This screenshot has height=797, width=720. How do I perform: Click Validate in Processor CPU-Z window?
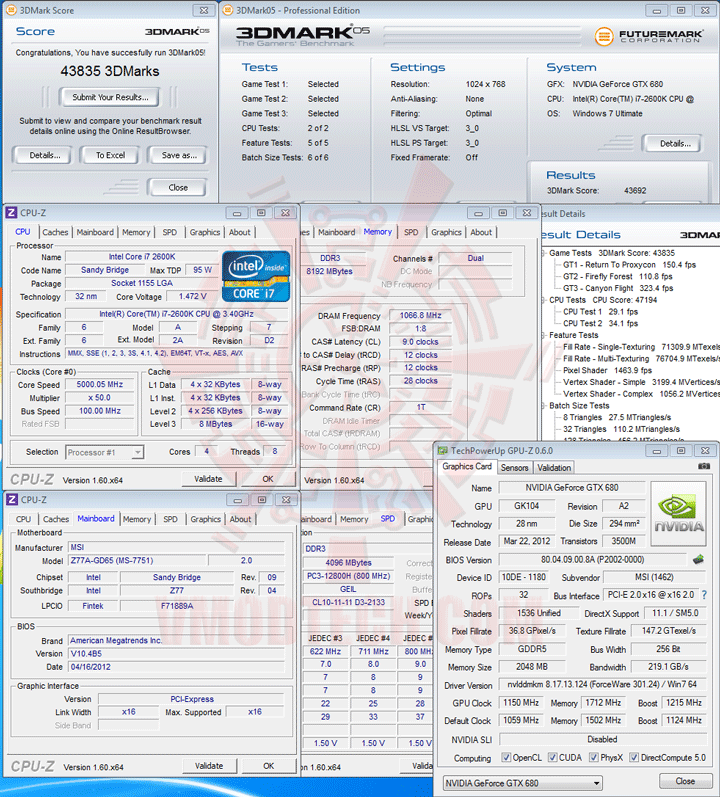pyautogui.click(x=208, y=479)
